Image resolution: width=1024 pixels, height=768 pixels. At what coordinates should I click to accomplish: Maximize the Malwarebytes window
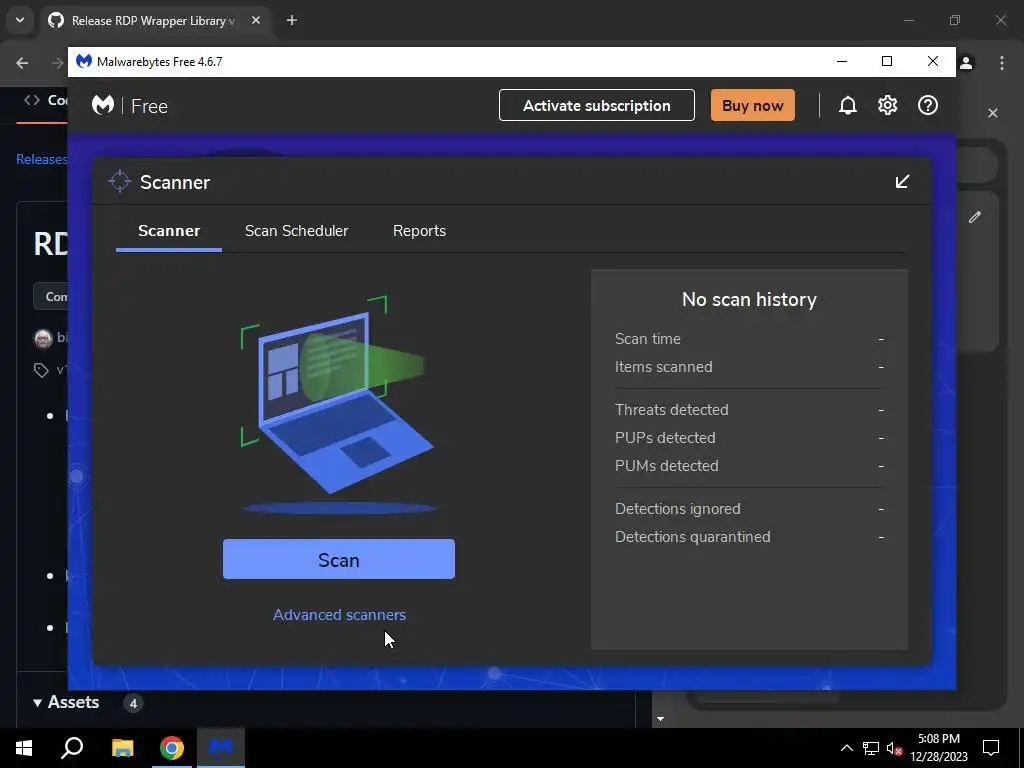click(887, 61)
